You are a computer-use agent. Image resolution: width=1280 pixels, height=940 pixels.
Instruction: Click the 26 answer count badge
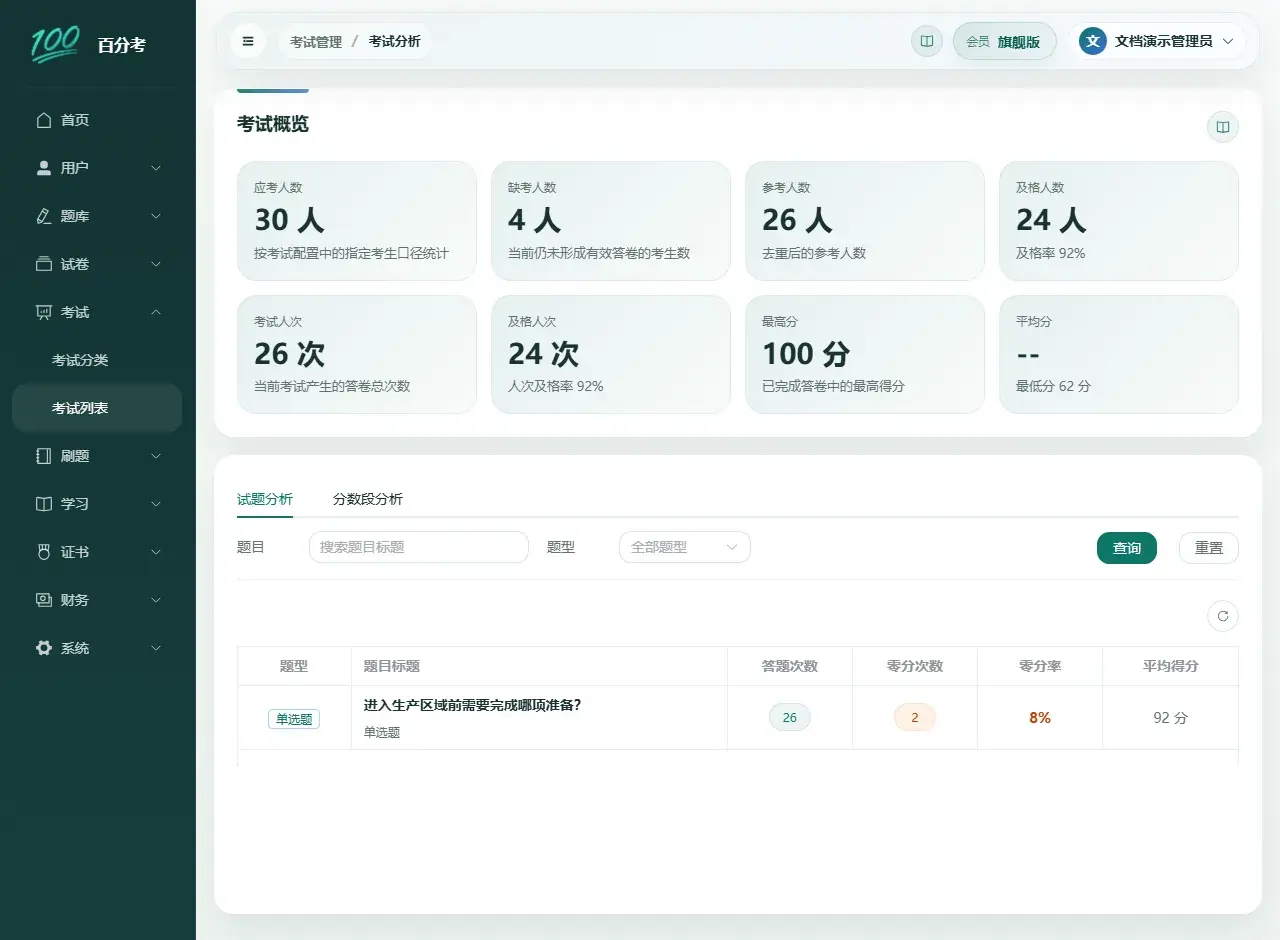[790, 717]
